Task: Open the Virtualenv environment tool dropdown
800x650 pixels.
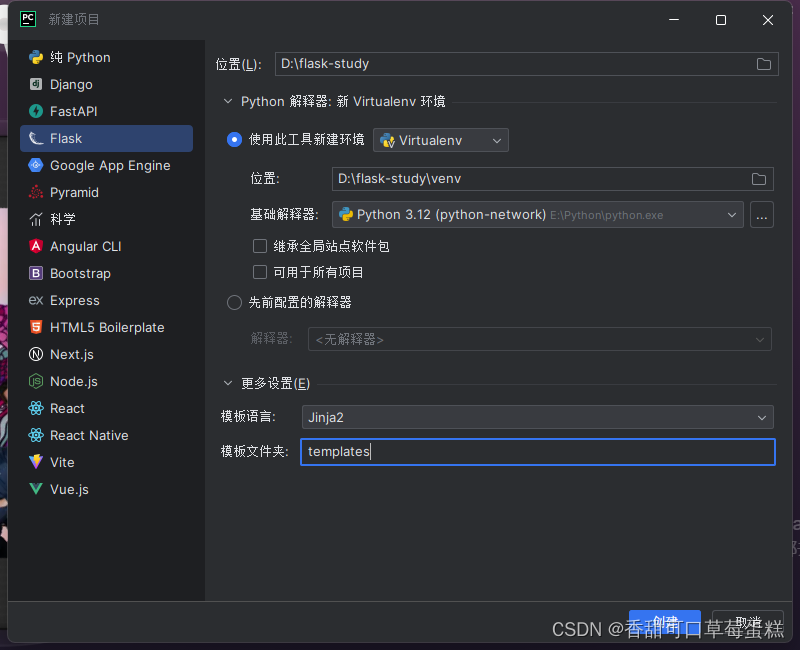Action: (441, 140)
